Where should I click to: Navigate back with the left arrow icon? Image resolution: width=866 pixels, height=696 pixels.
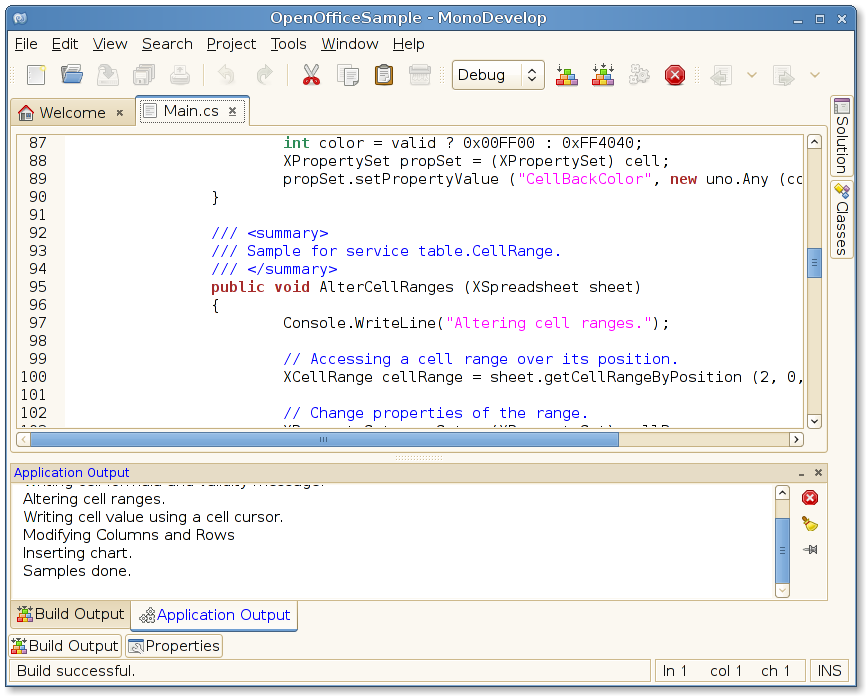click(x=721, y=76)
